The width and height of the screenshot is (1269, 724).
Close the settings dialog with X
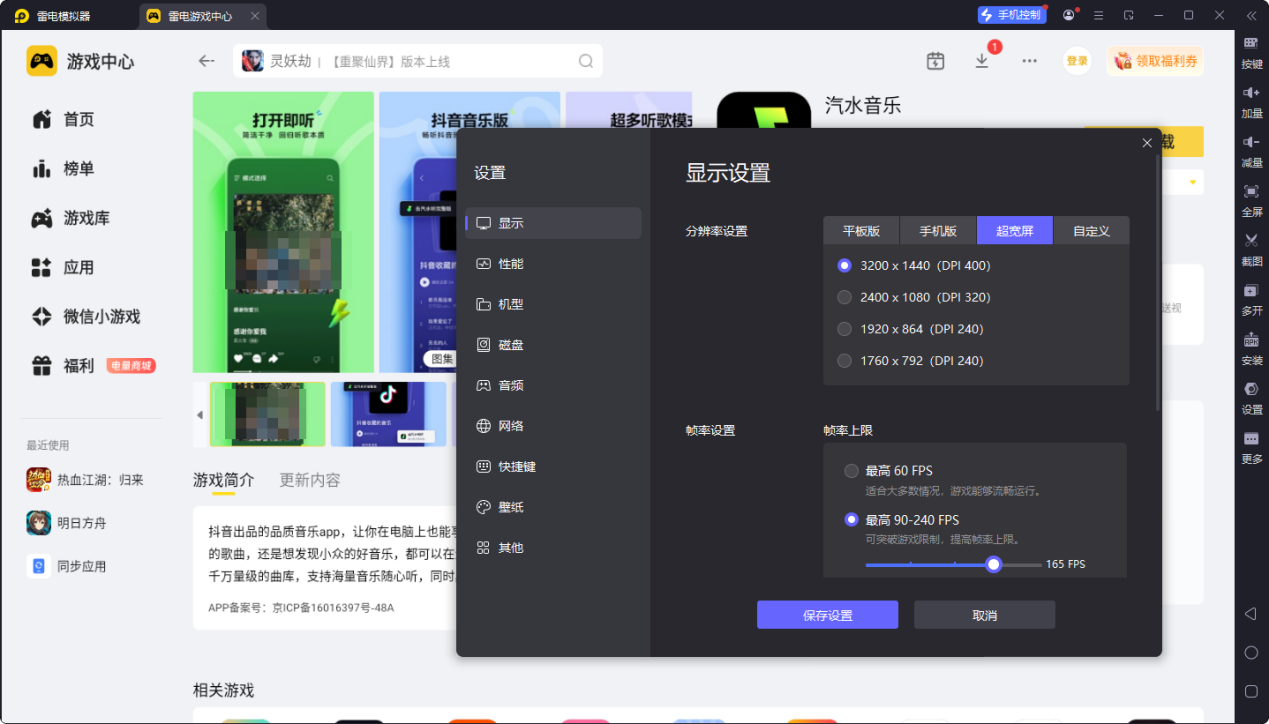click(x=1147, y=143)
